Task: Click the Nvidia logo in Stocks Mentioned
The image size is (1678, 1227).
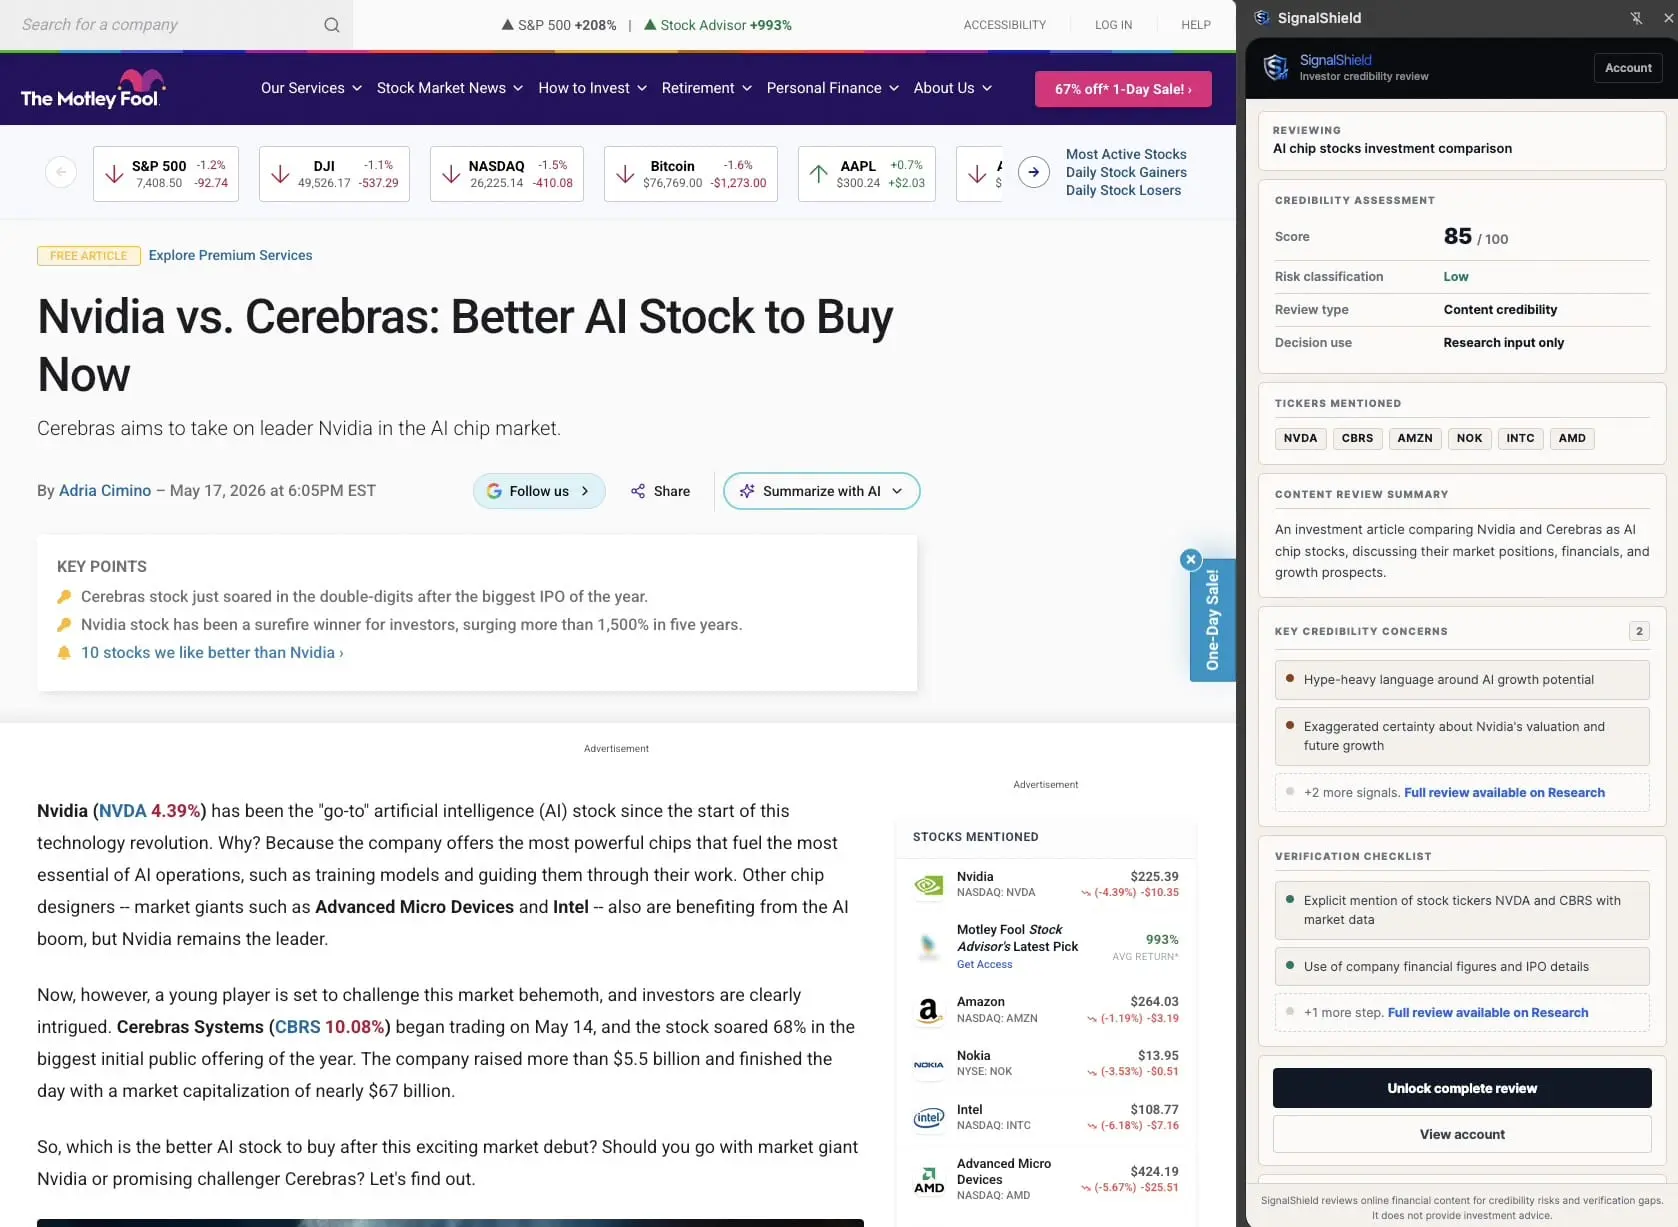Action: pos(929,885)
